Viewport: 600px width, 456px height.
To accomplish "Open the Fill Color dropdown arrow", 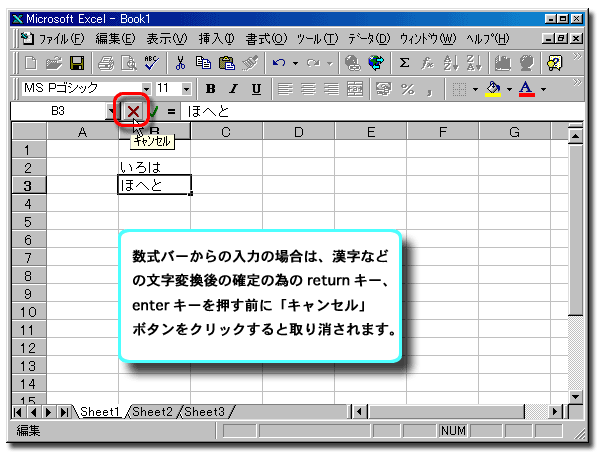I will (509, 90).
